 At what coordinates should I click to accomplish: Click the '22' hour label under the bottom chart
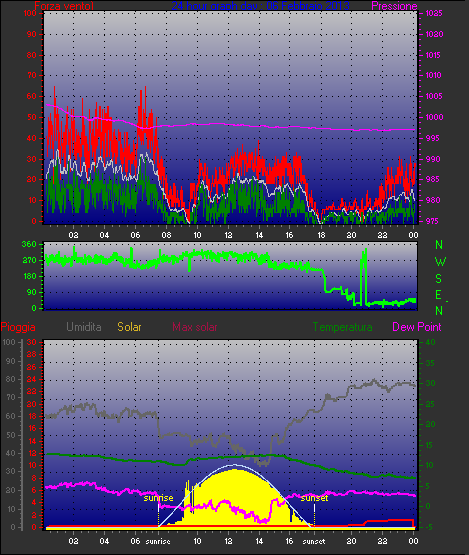pos(382,541)
